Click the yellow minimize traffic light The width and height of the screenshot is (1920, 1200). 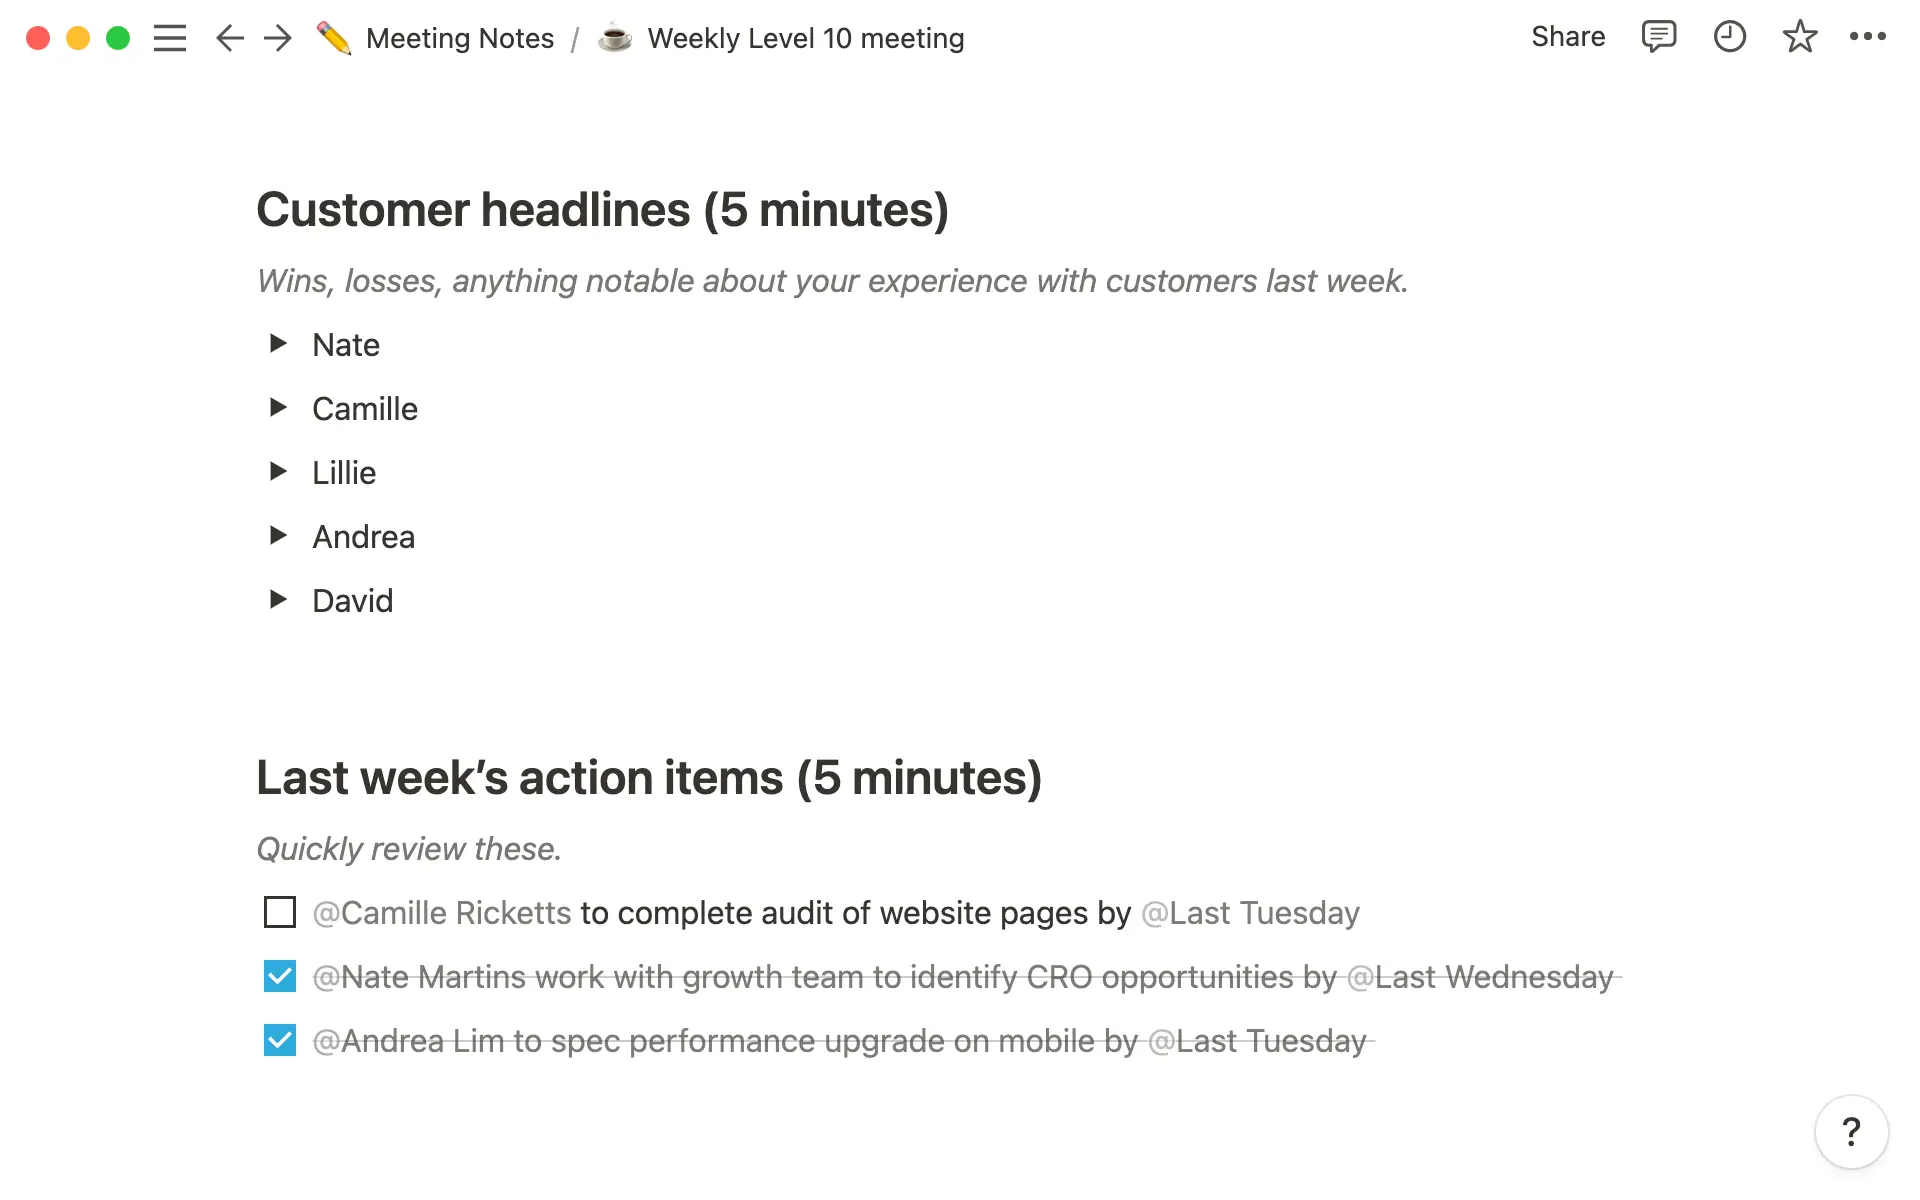point(77,37)
